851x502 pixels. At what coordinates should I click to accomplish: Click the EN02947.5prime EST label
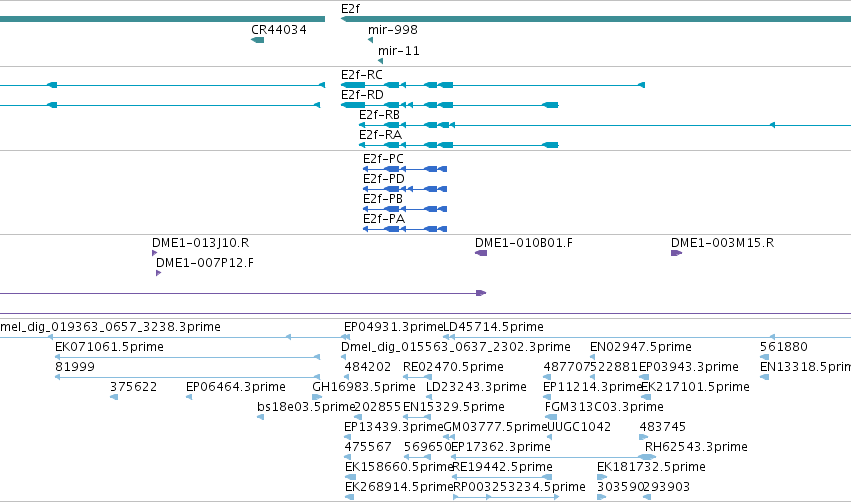click(641, 347)
